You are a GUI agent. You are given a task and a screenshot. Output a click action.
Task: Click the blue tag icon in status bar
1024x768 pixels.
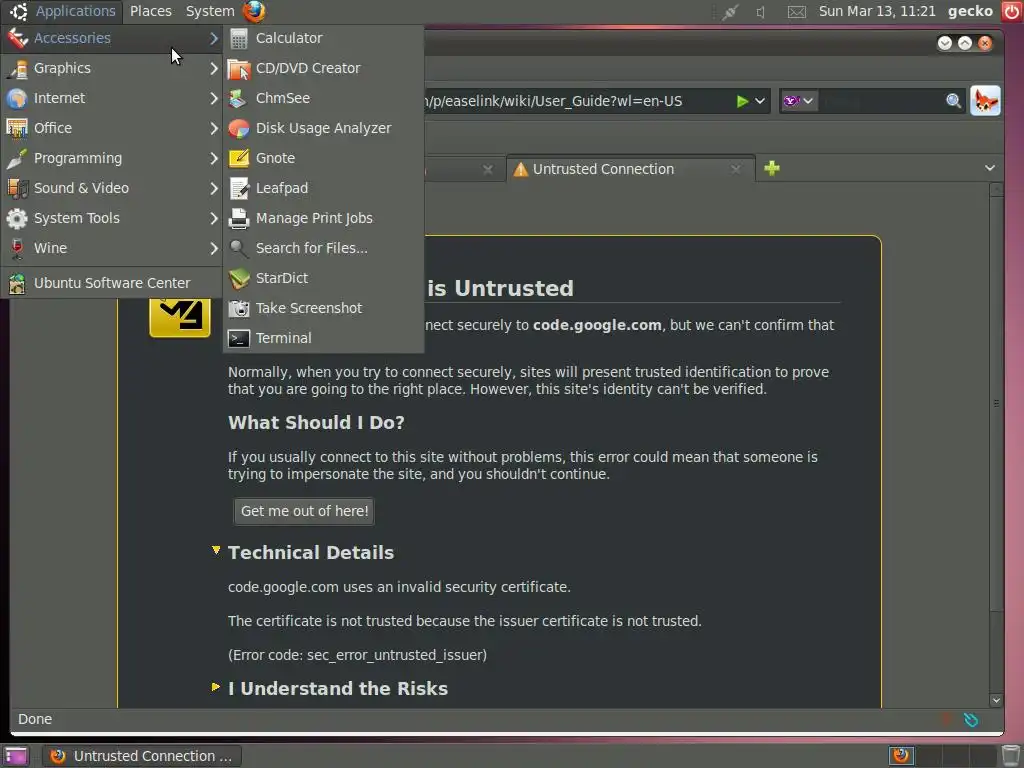pos(971,720)
